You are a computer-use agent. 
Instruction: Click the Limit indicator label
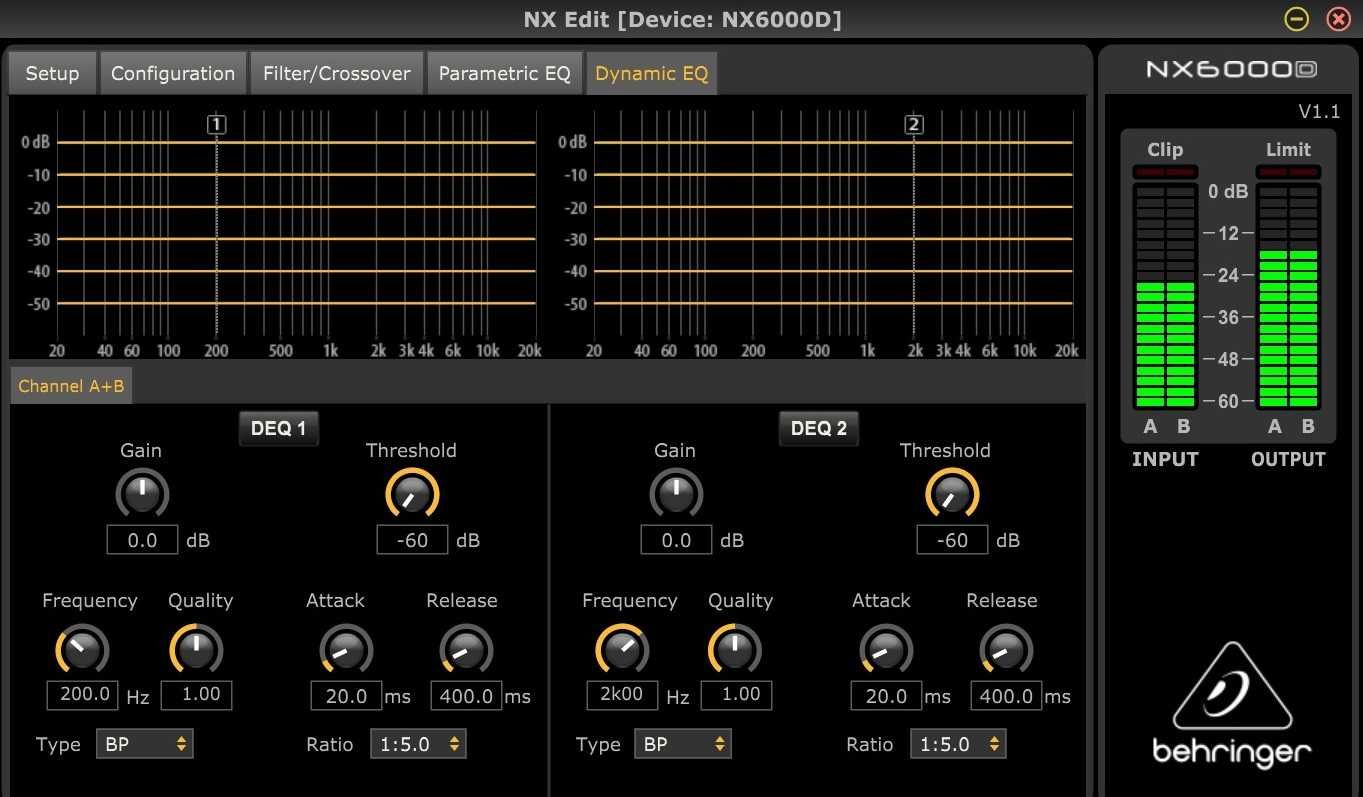[1288, 150]
